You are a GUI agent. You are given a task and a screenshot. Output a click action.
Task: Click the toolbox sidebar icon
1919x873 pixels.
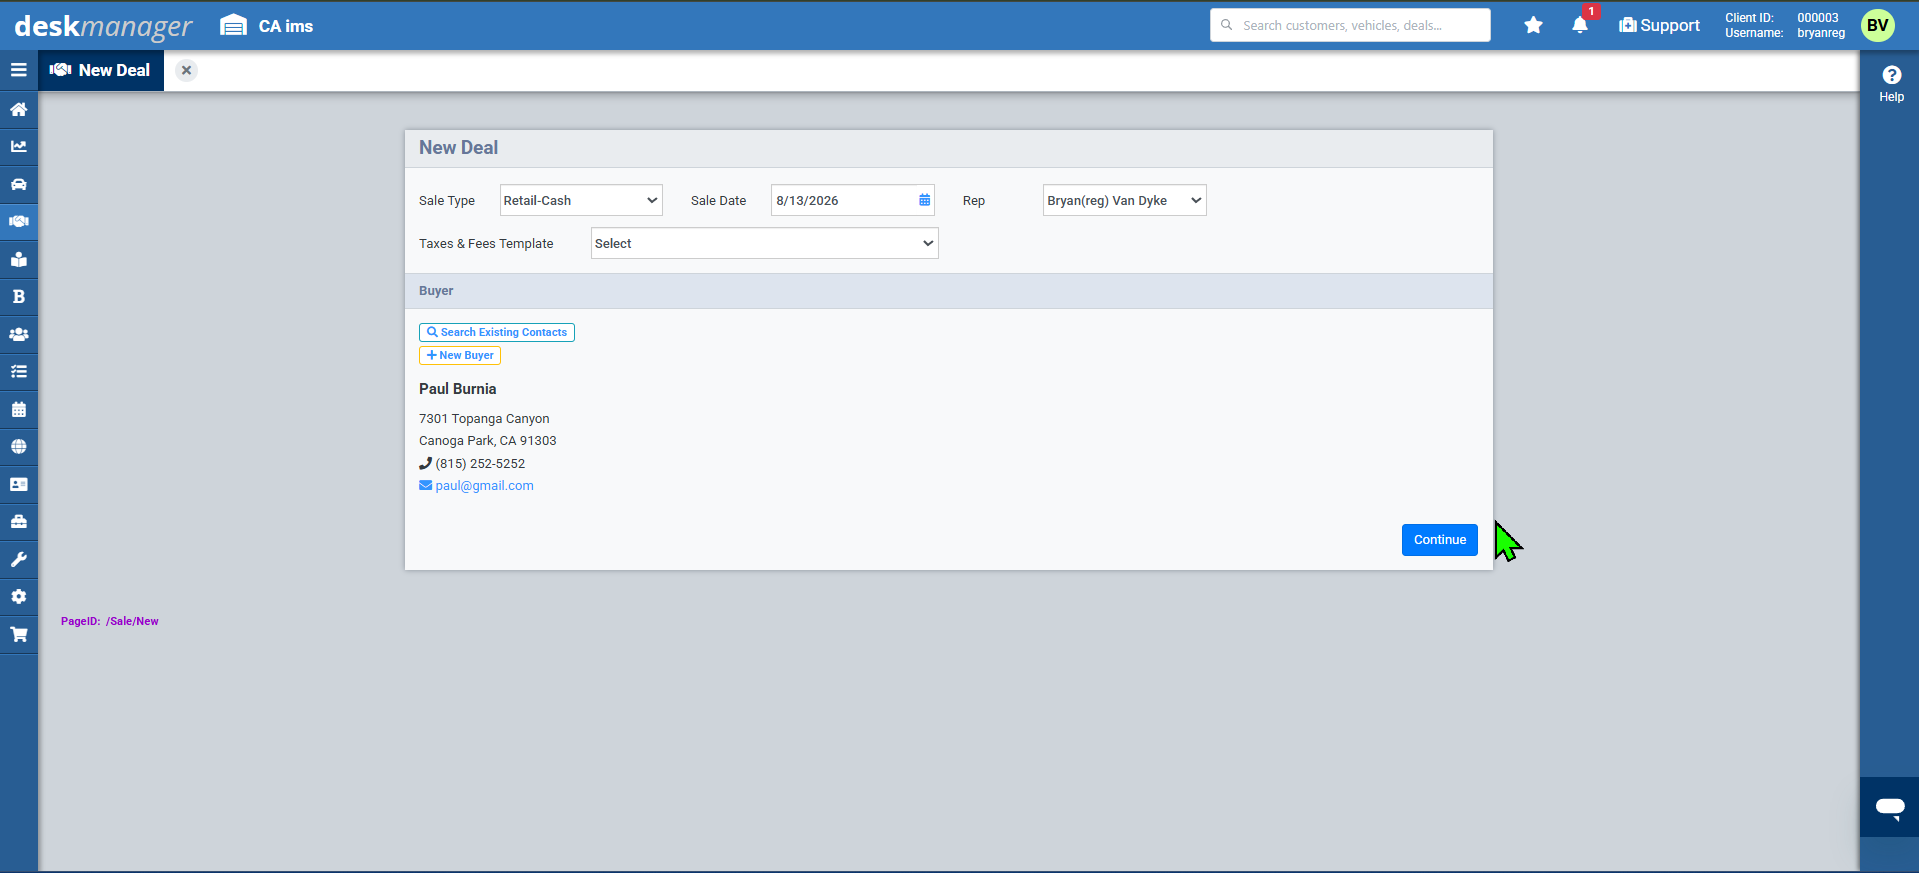click(x=18, y=521)
